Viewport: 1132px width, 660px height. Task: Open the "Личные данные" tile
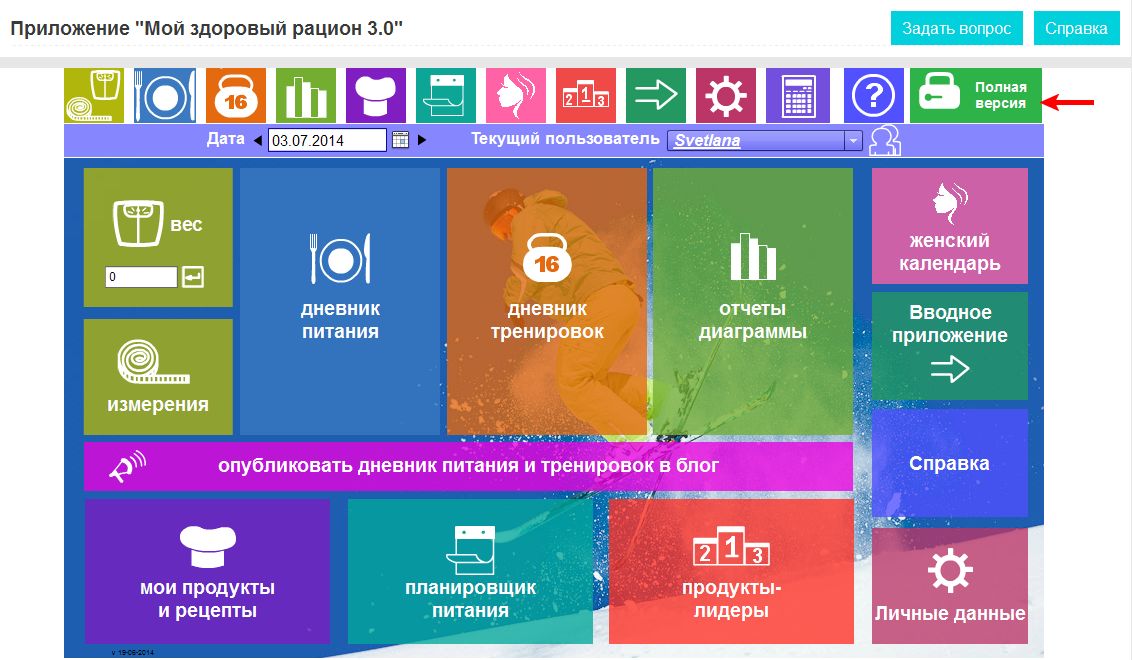950,586
